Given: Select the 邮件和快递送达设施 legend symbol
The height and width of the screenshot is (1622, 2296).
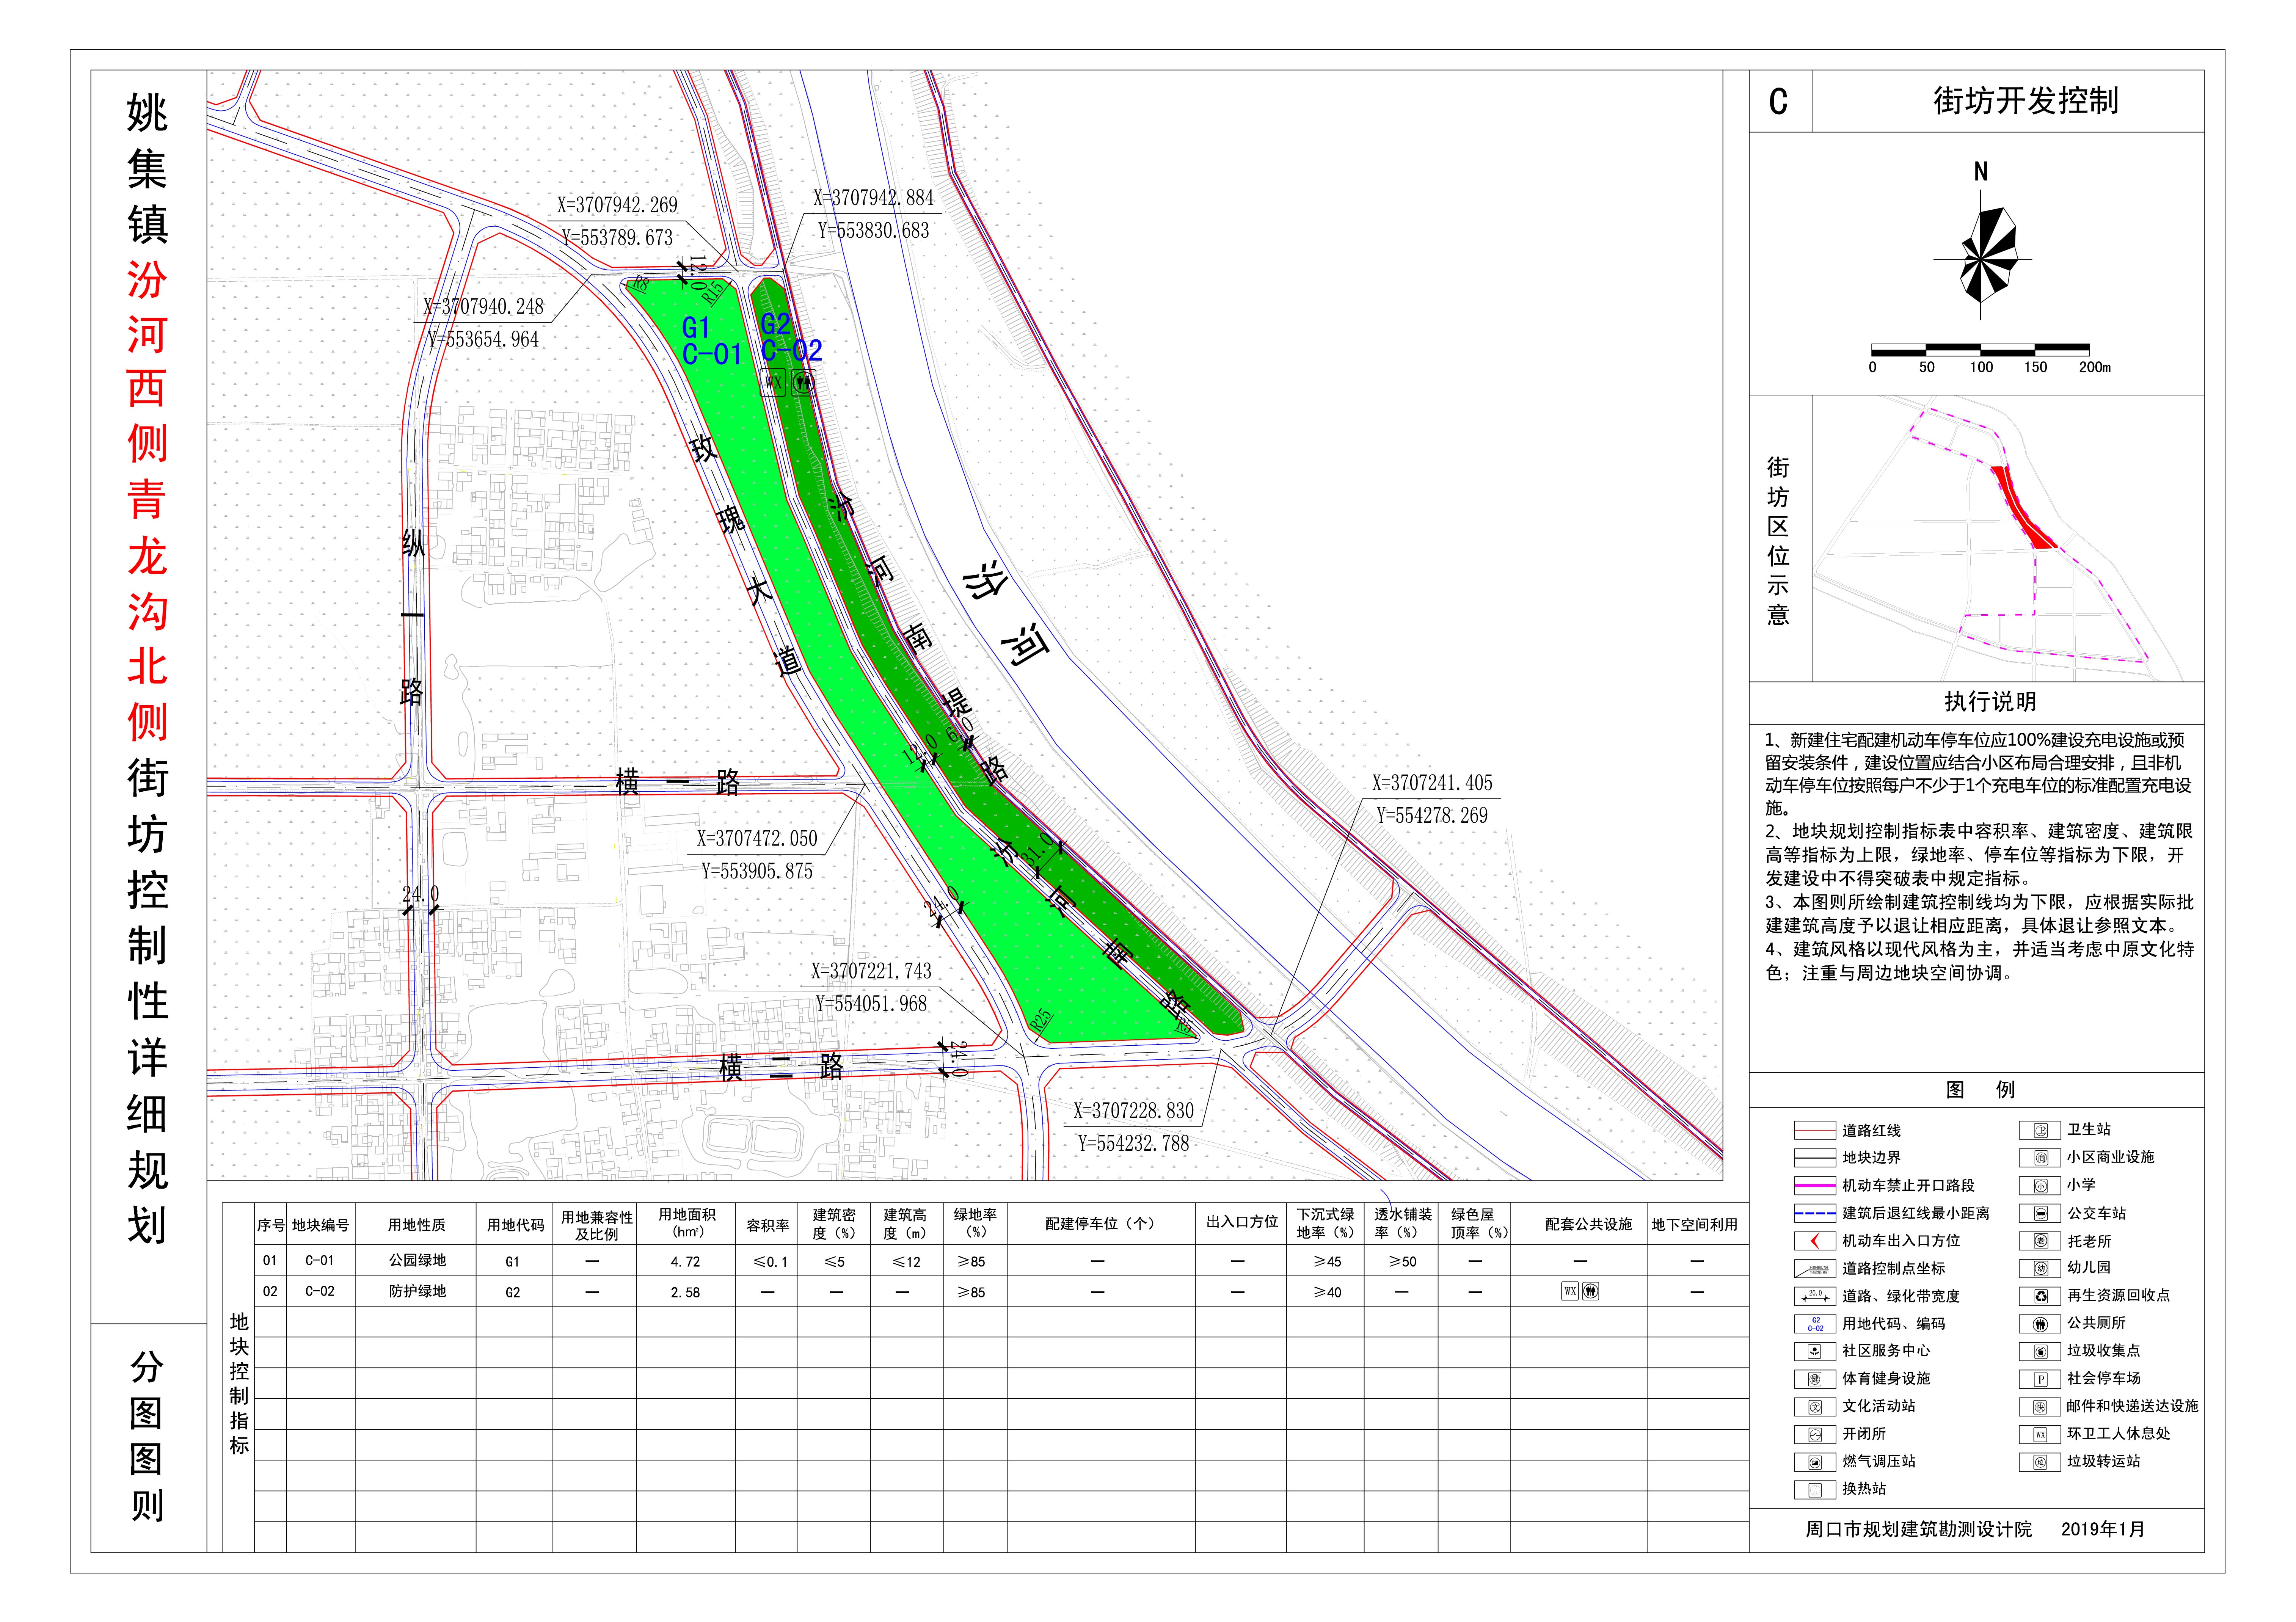Looking at the screenshot, I should 2040,1407.
